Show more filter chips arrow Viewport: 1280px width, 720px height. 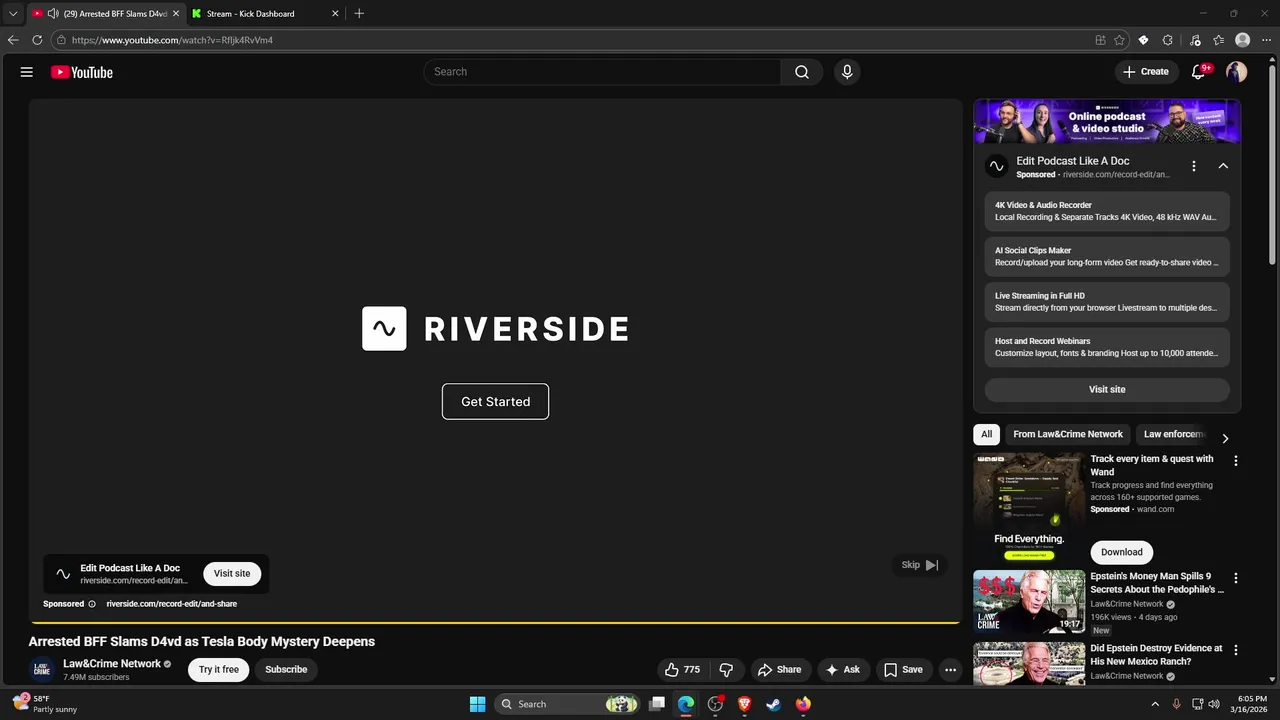[x=1225, y=438]
